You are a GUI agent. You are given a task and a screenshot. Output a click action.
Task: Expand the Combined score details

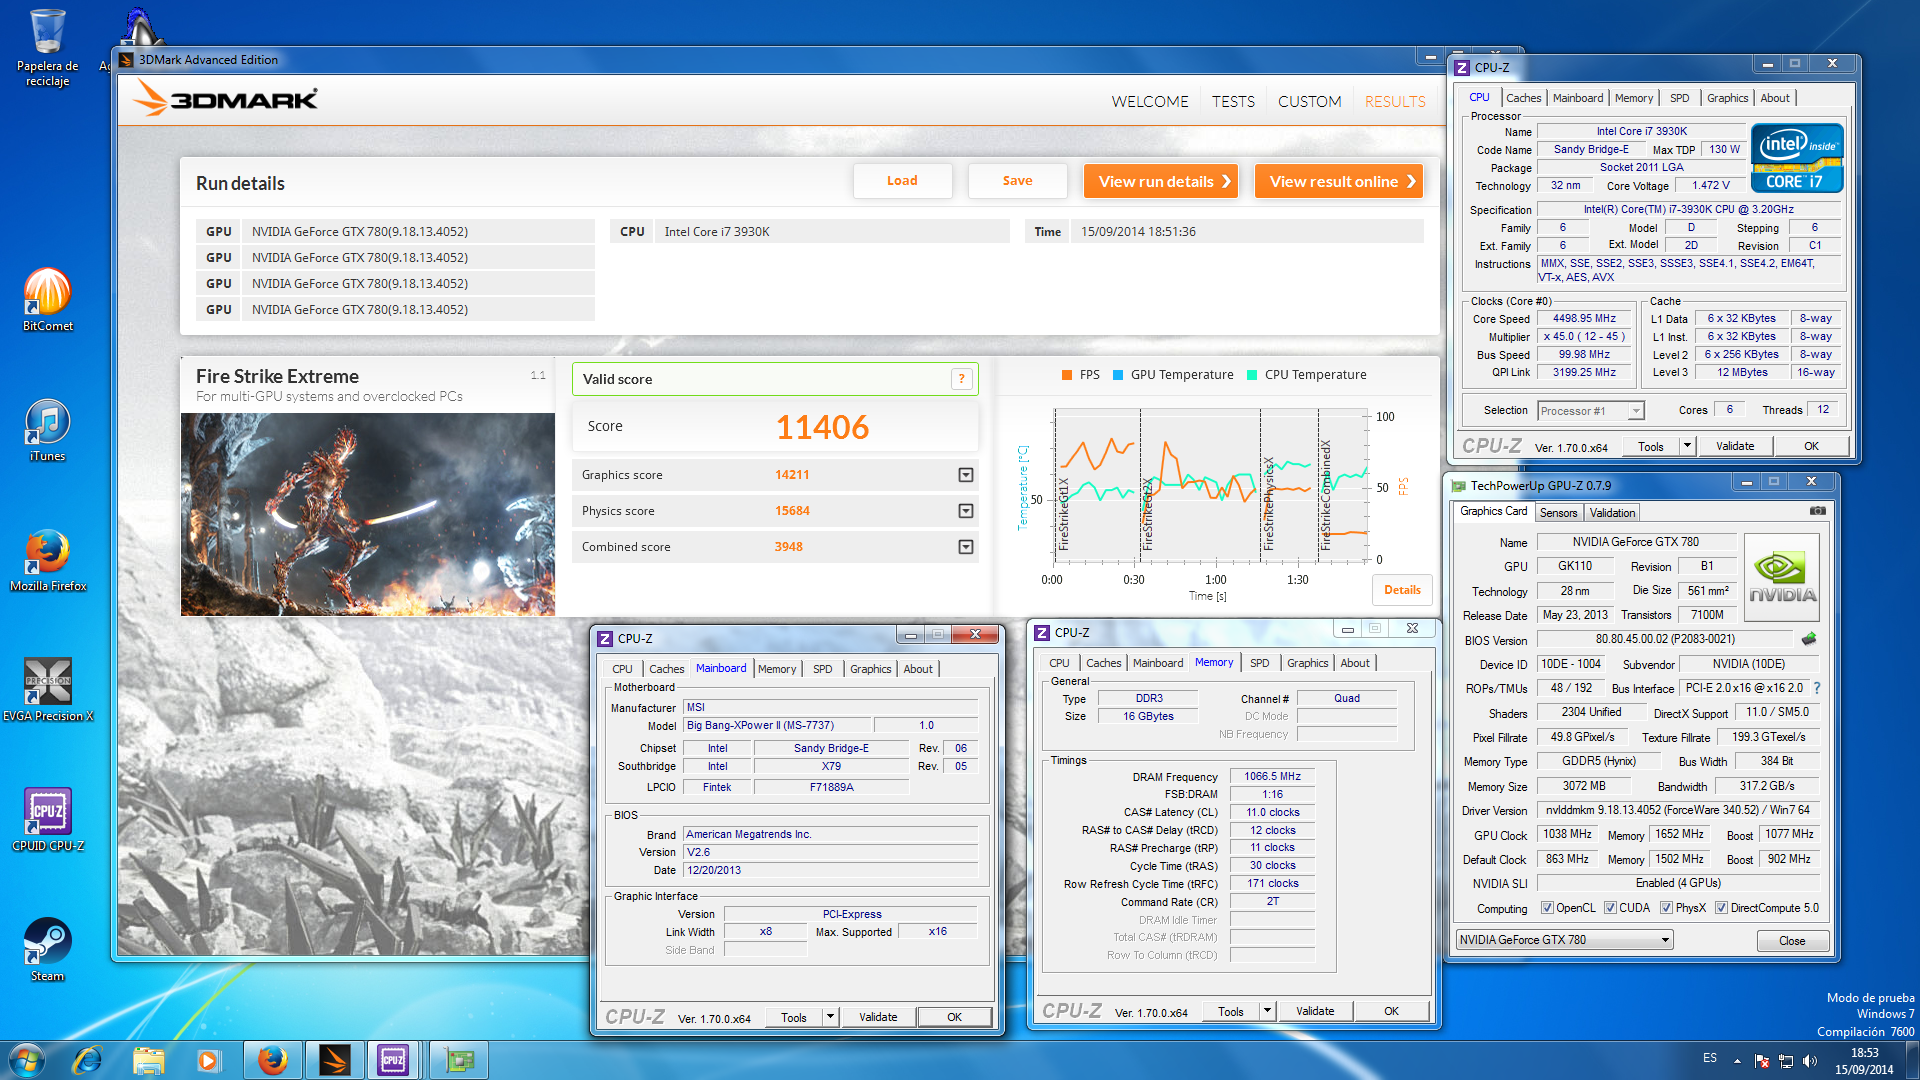click(x=965, y=547)
